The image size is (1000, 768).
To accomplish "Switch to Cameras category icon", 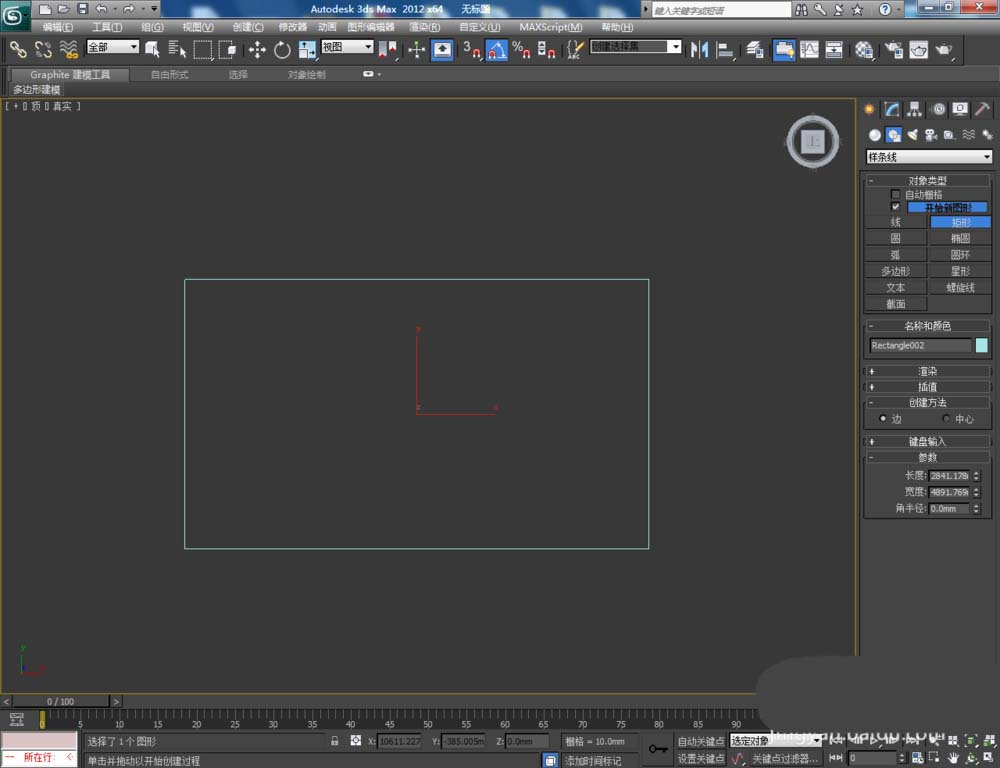I will click(x=930, y=135).
